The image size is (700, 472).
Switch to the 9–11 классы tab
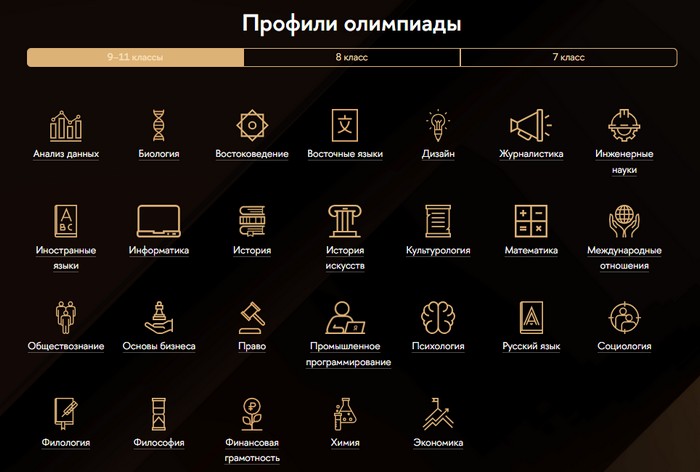[135, 57]
